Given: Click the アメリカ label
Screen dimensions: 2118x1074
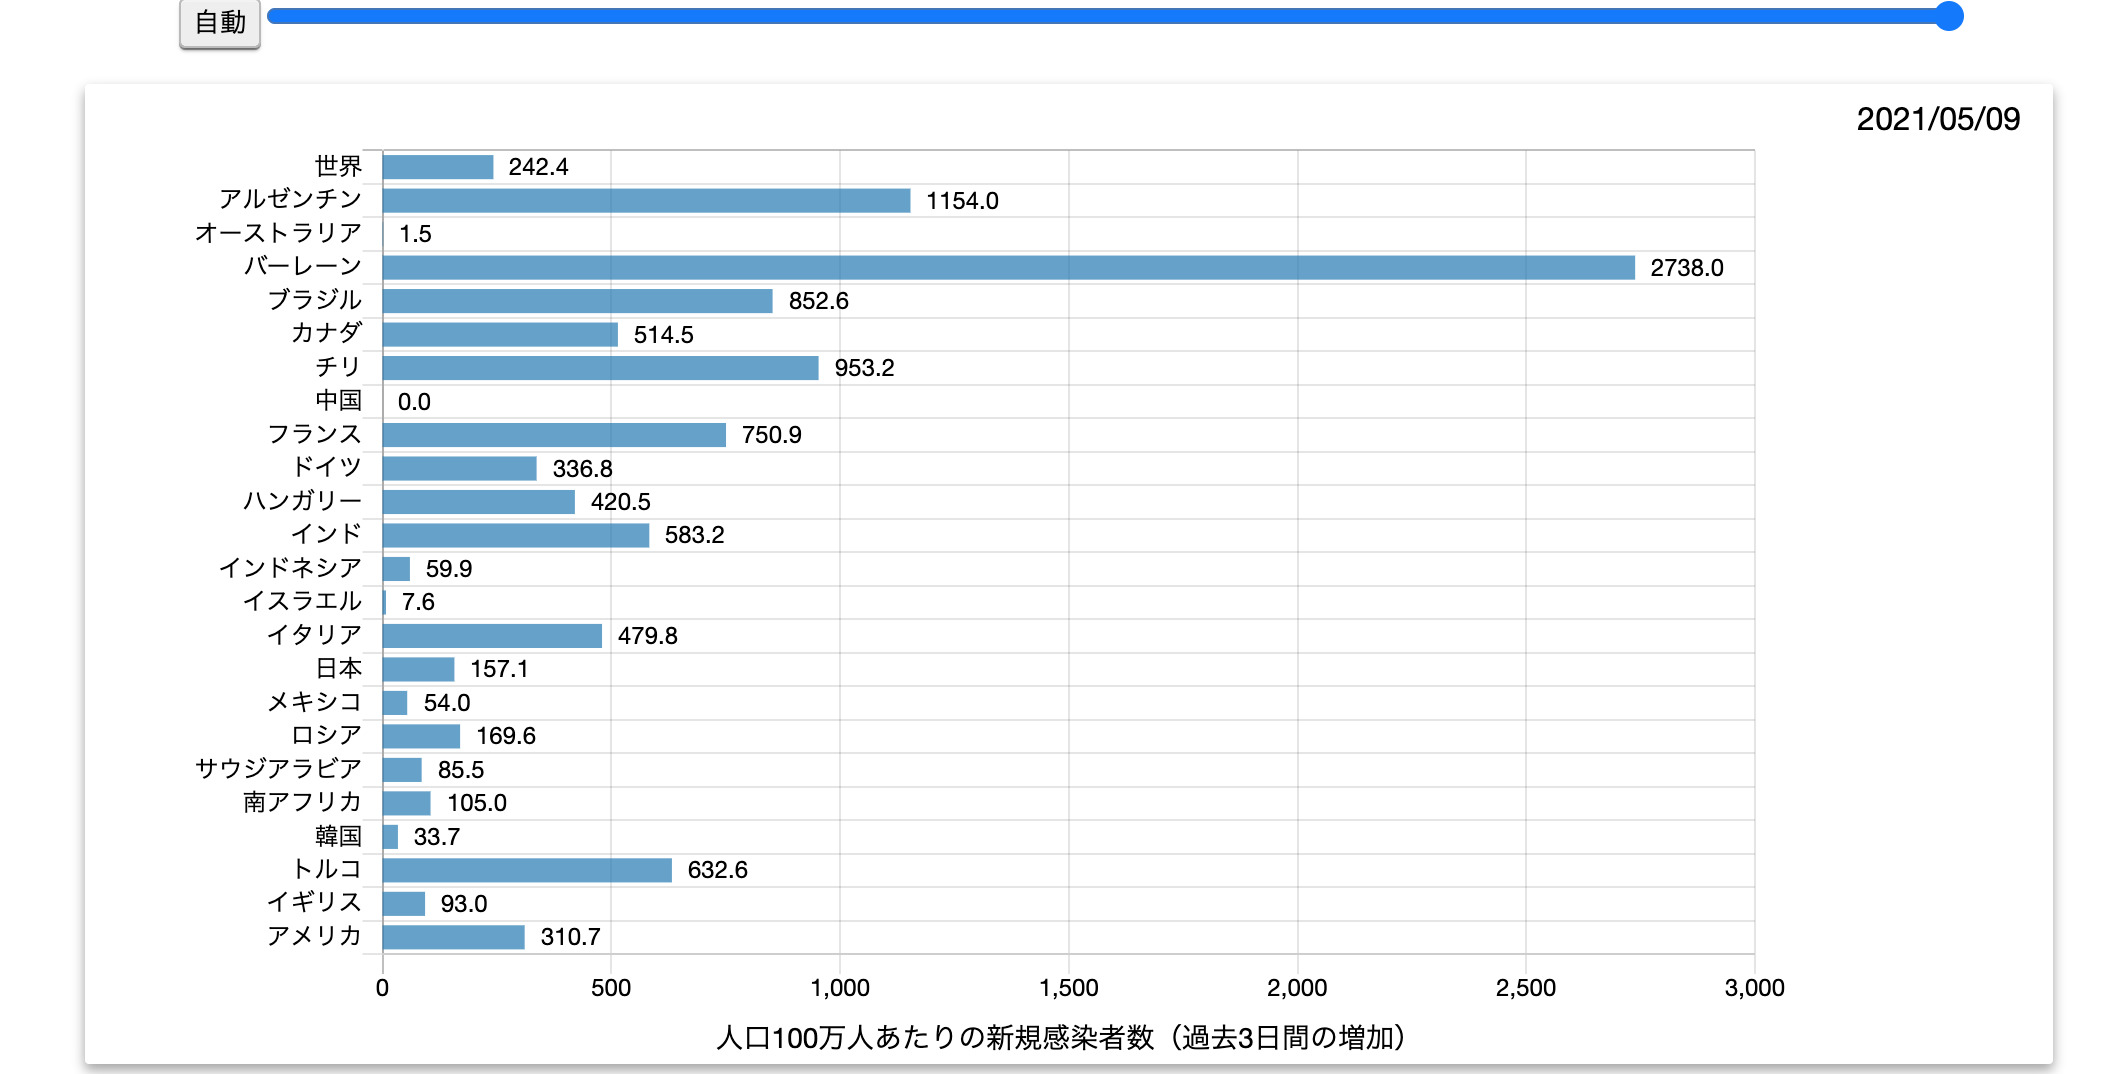Looking at the screenshot, I should point(314,937).
